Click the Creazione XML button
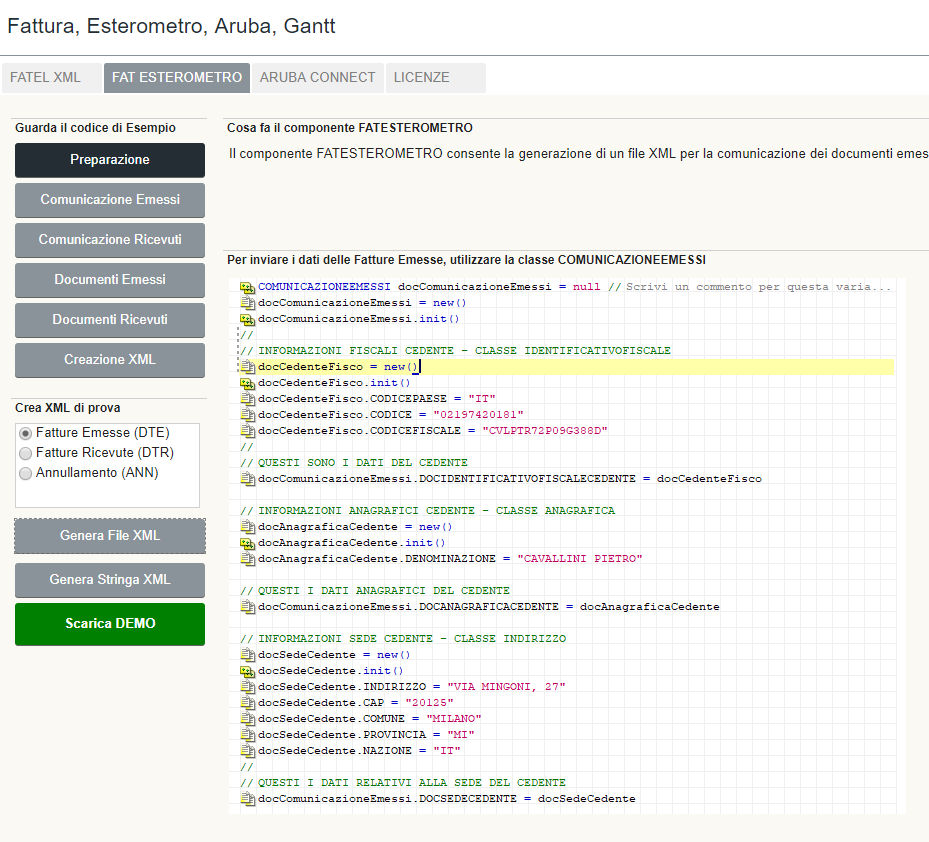Viewport: 929px width, 842px height. 110,360
